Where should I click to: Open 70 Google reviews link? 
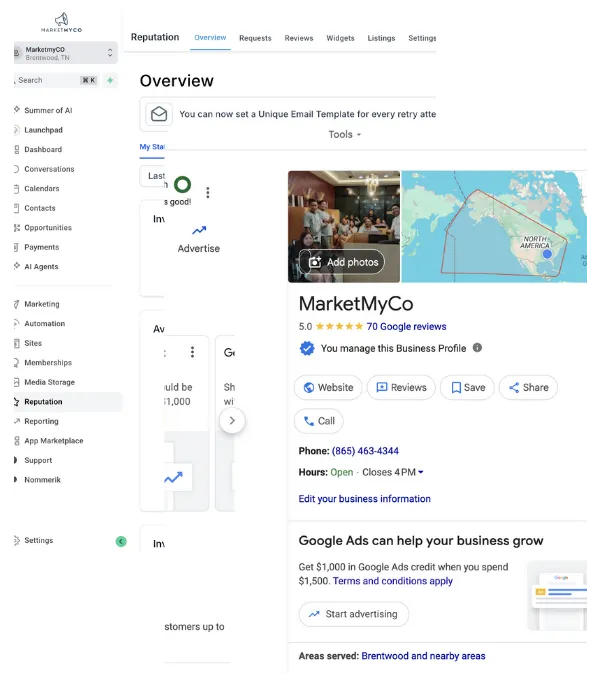406,327
